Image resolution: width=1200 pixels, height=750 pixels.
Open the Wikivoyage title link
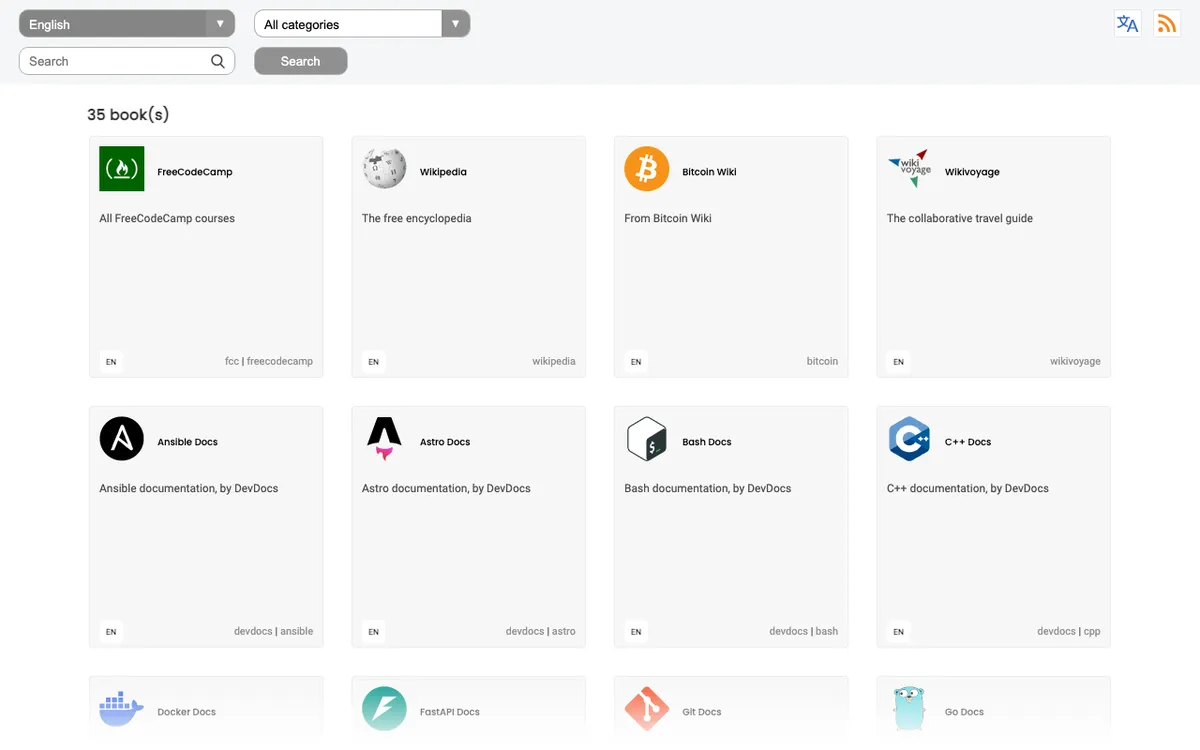(x=972, y=172)
